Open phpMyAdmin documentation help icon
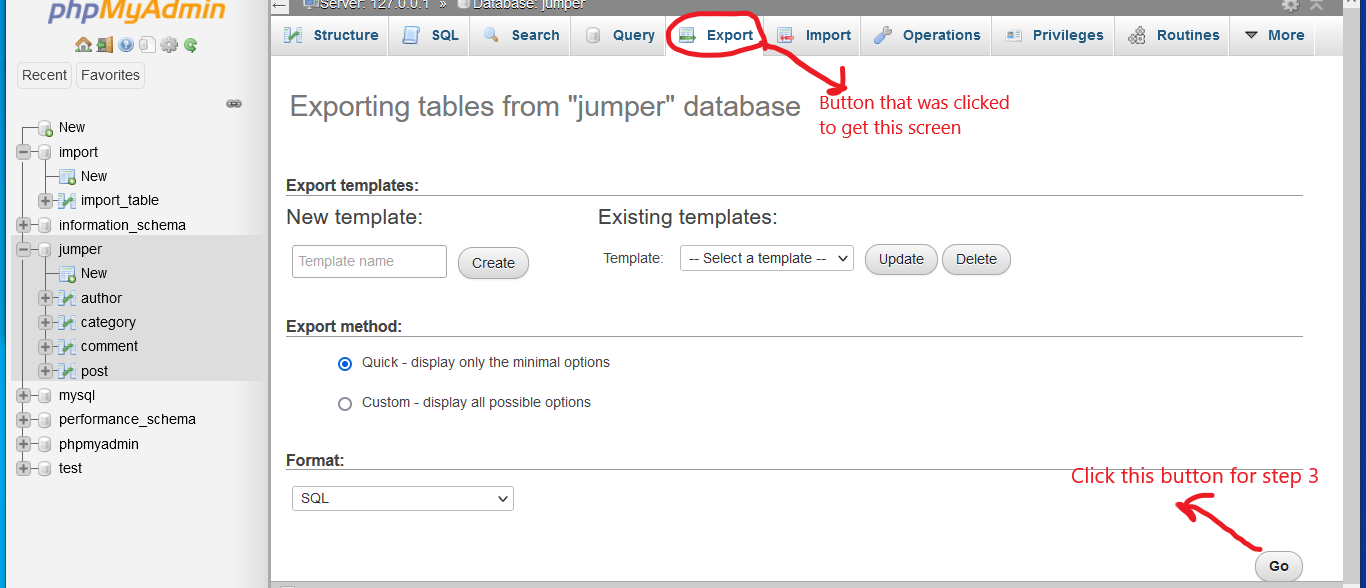 click(x=126, y=45)
